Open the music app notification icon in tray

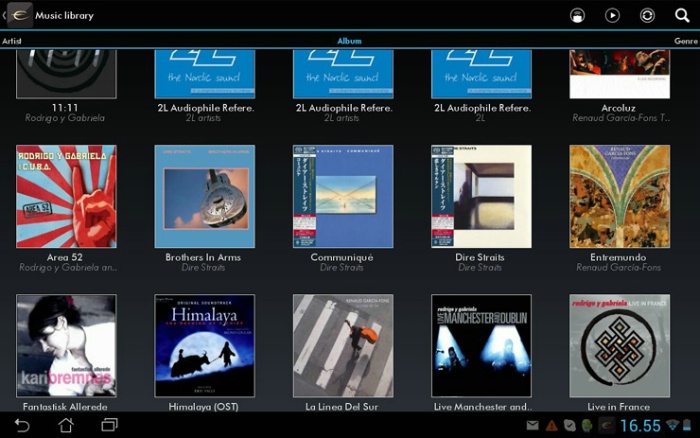click(606, 425)
